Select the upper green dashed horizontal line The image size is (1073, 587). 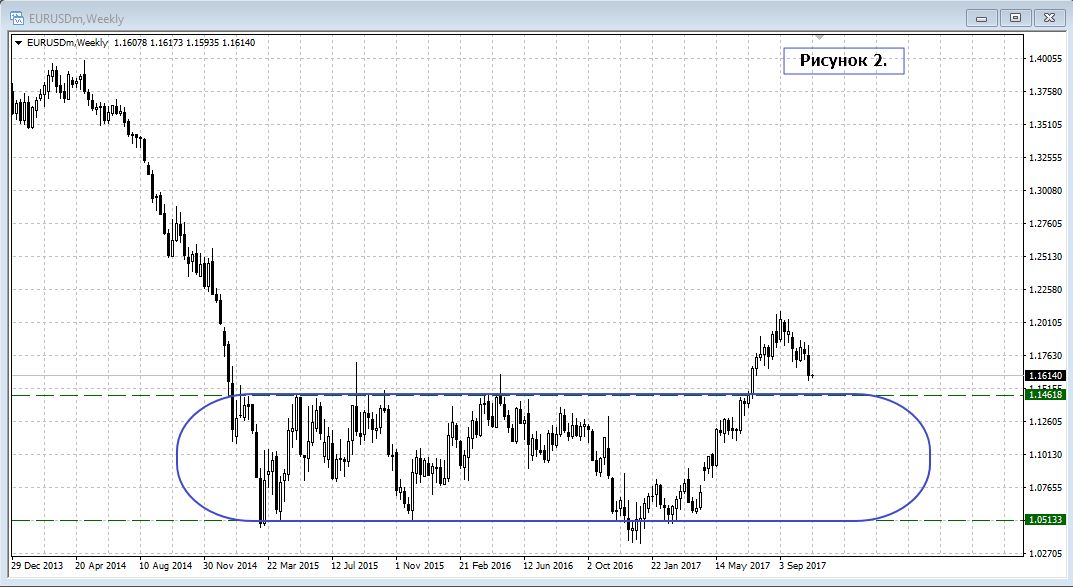(x=100, y=396)
